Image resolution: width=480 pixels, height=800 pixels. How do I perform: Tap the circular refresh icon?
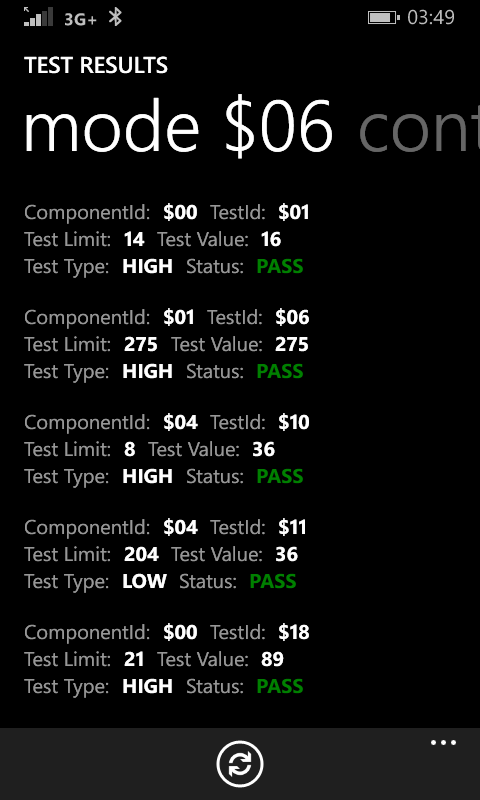click(240, 764)
